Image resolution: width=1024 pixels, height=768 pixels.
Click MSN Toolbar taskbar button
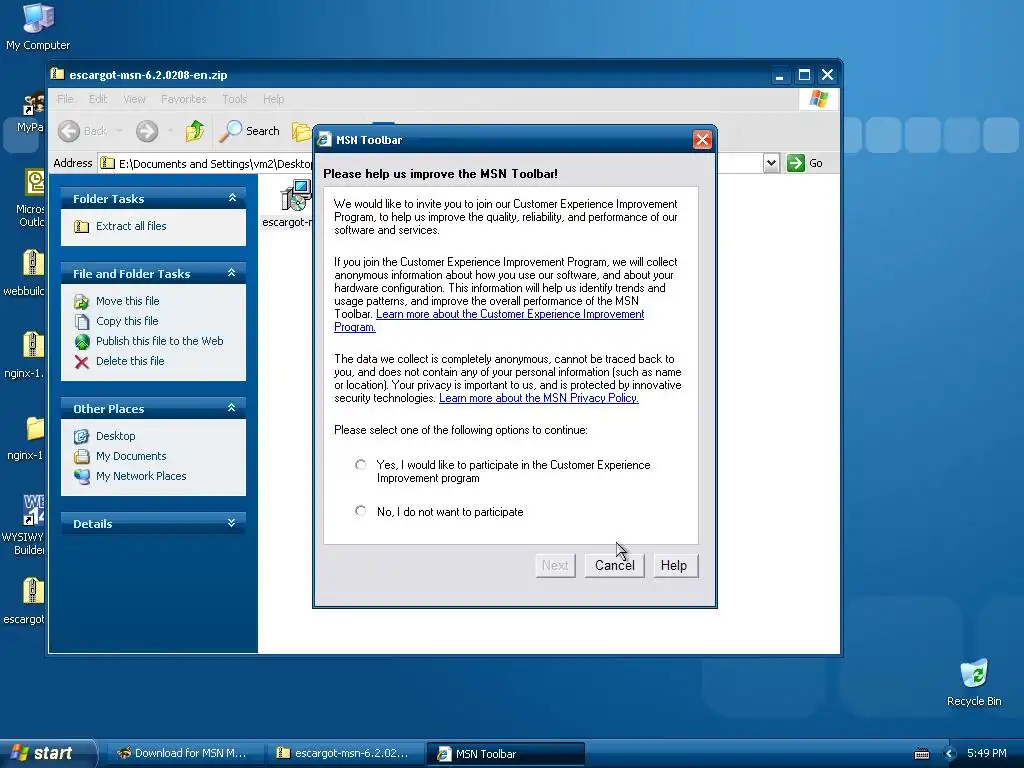tap(505, 754)
